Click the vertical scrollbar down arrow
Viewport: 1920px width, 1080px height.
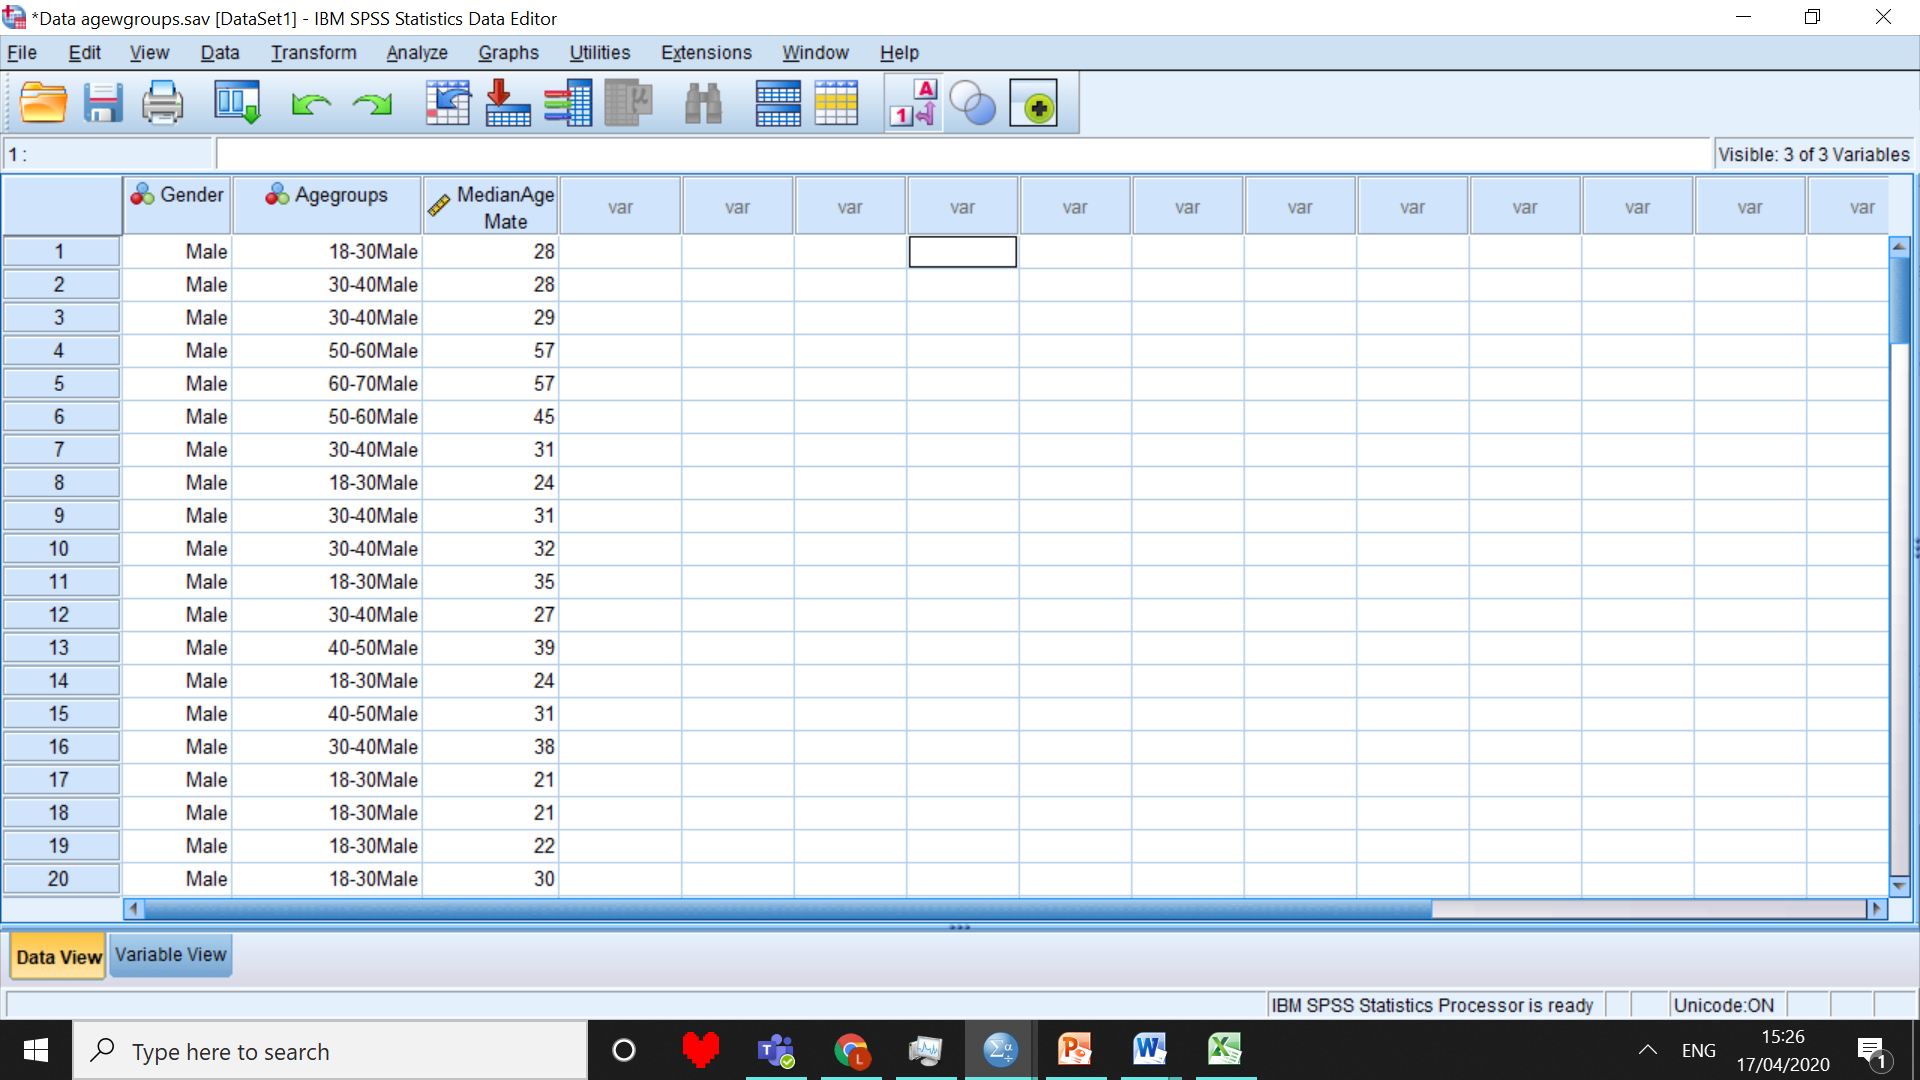point(1899,886)
